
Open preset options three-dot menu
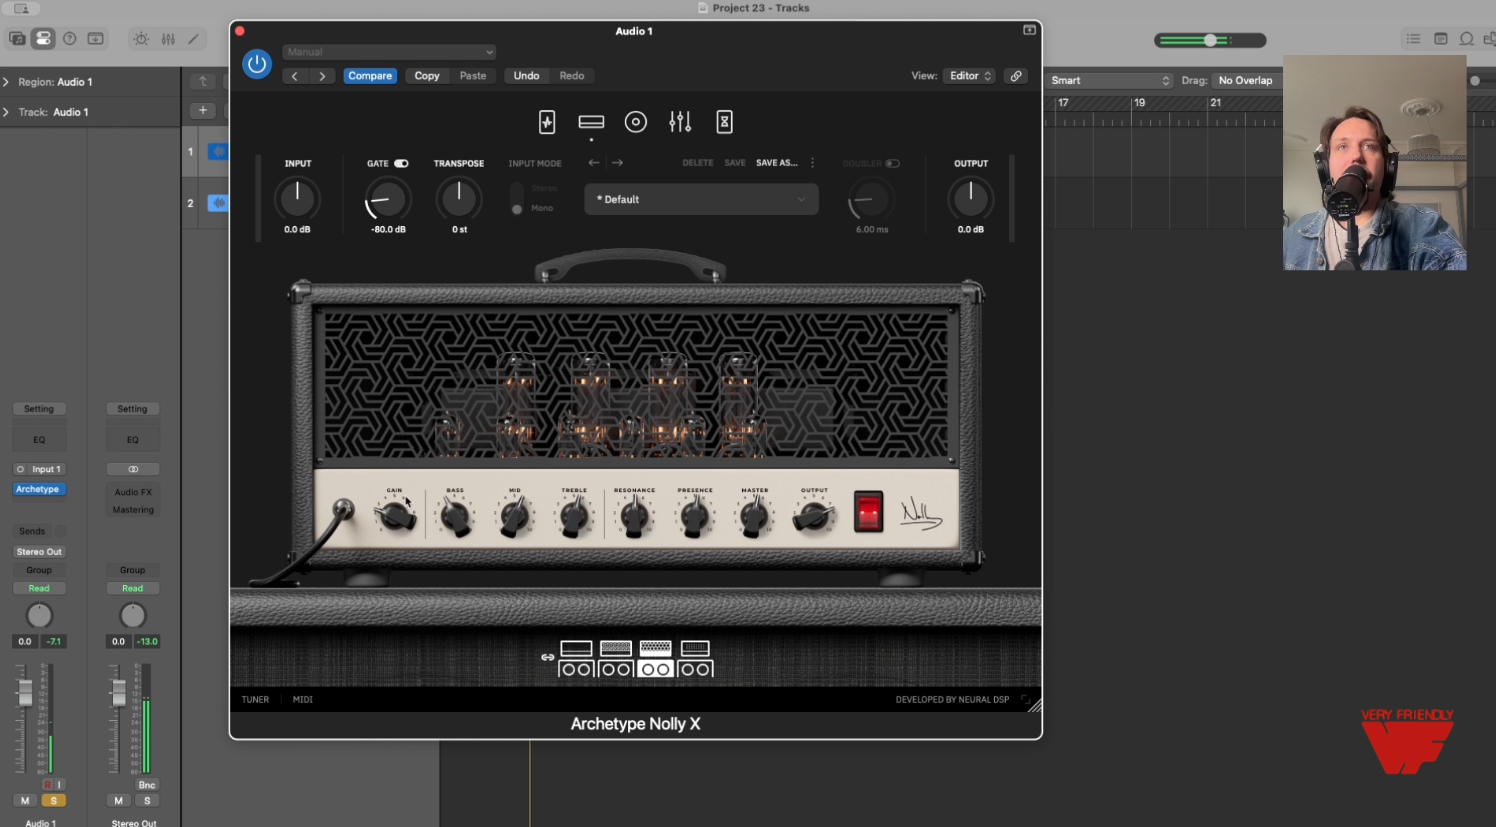[812, 162]
